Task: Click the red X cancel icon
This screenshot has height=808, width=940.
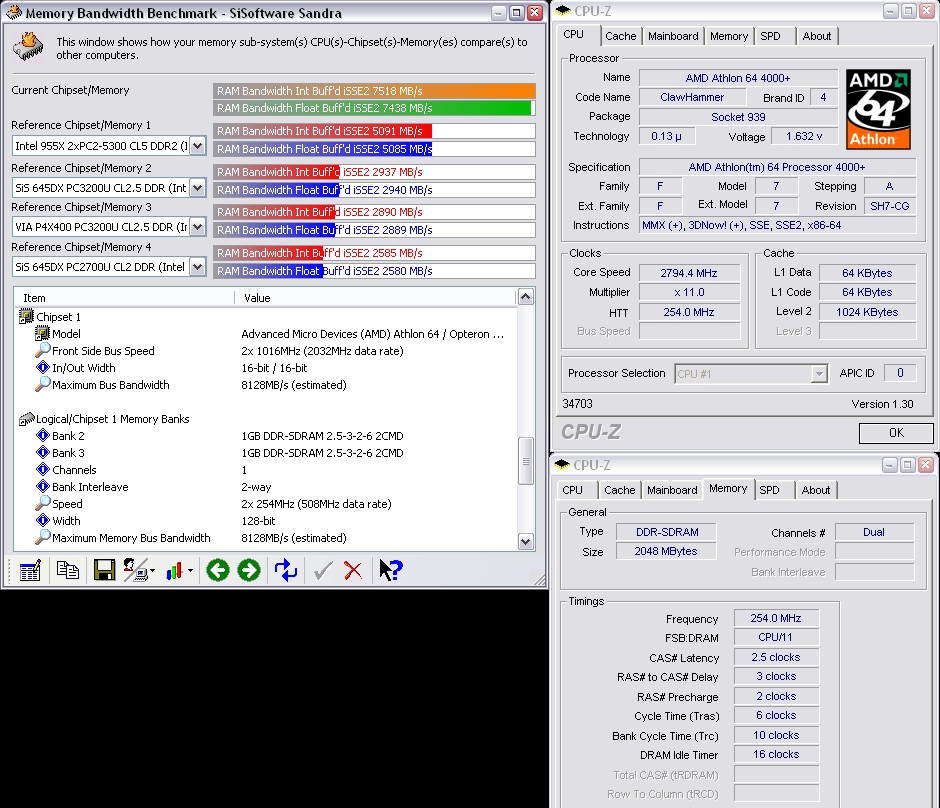Action: coord(353,571)
